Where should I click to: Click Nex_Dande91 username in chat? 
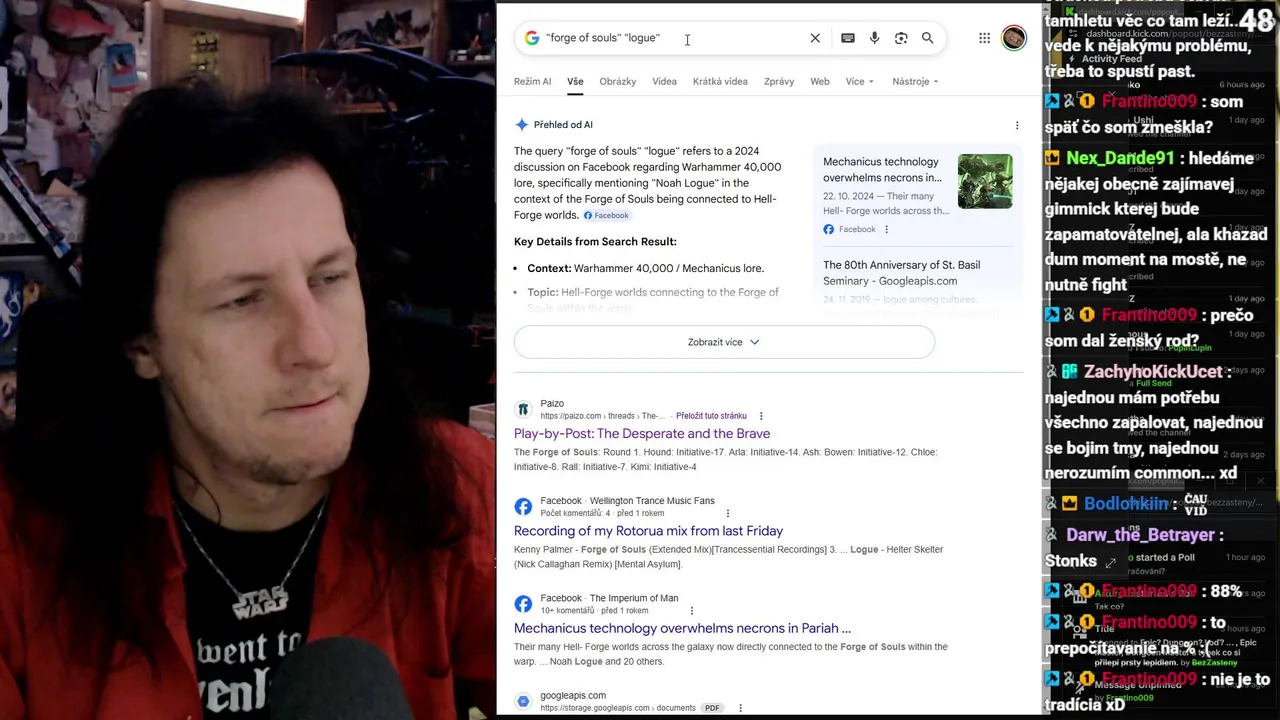(1120, 158)
